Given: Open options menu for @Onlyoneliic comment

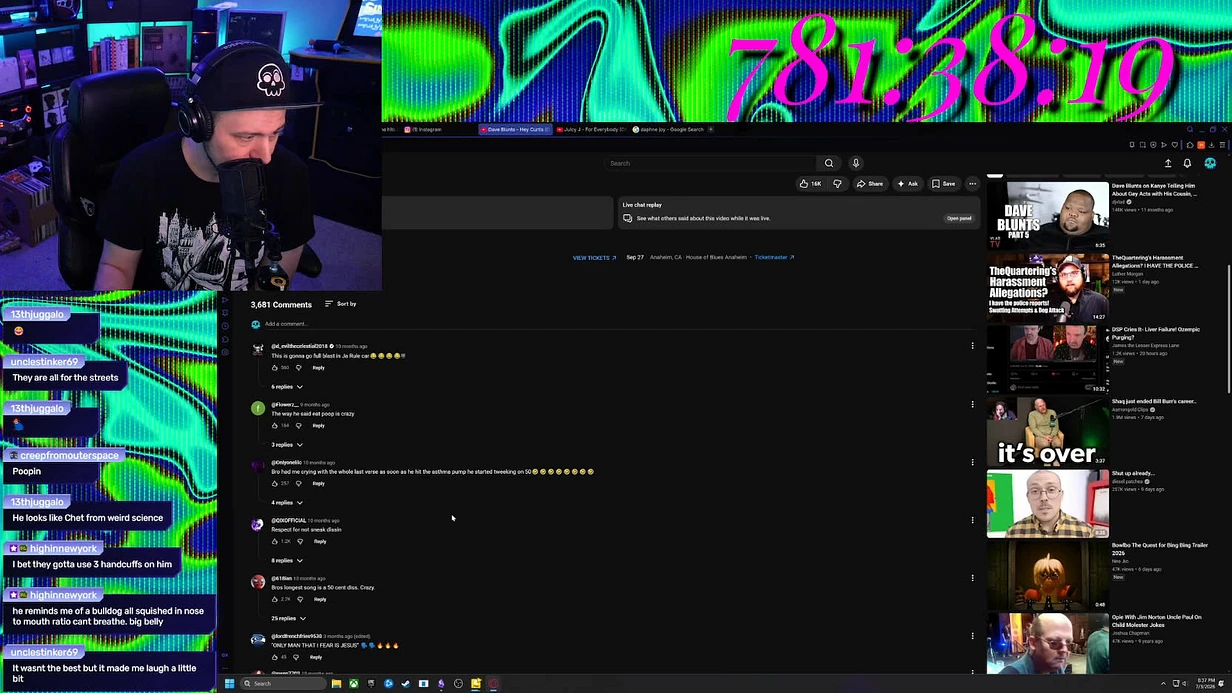Looking at the screenshot, I should coord(972,462).
